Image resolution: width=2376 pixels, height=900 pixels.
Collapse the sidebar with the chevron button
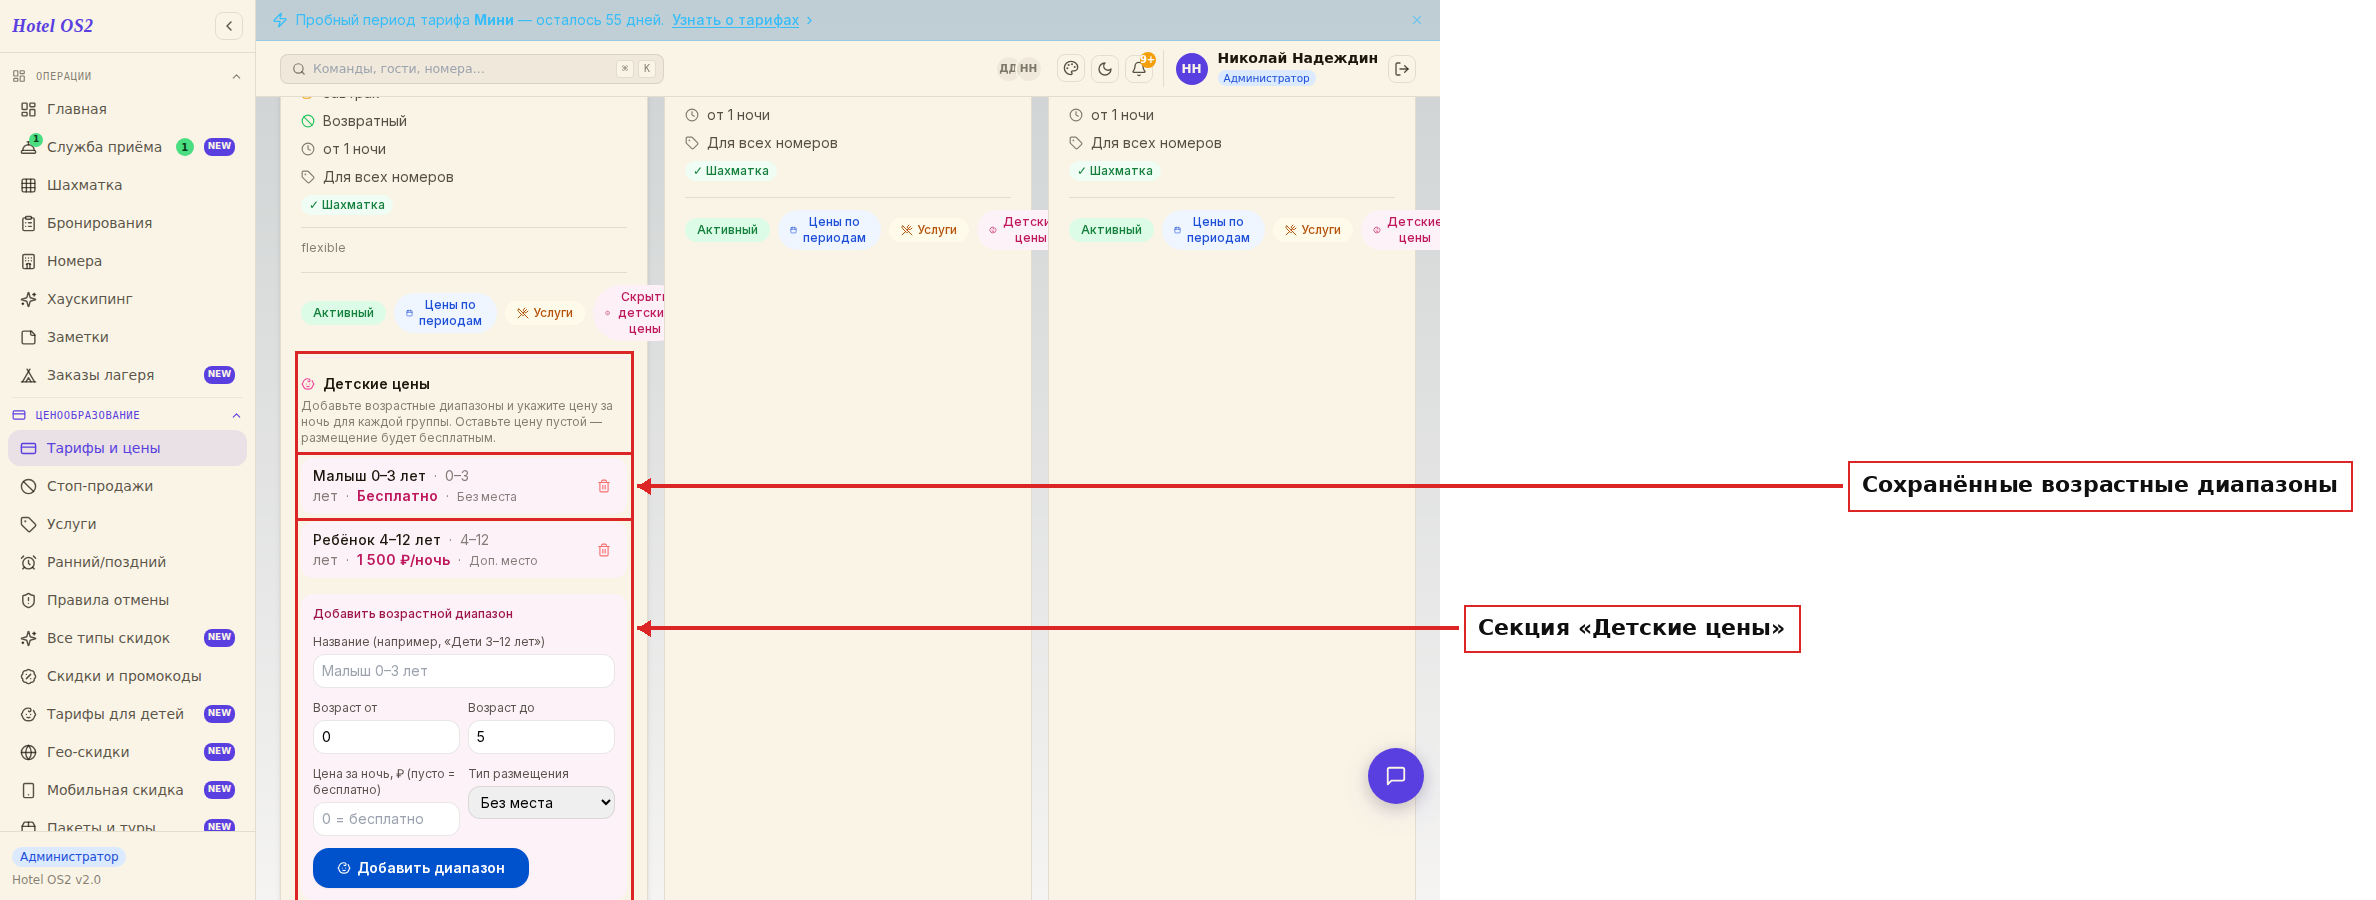[229, 26]
